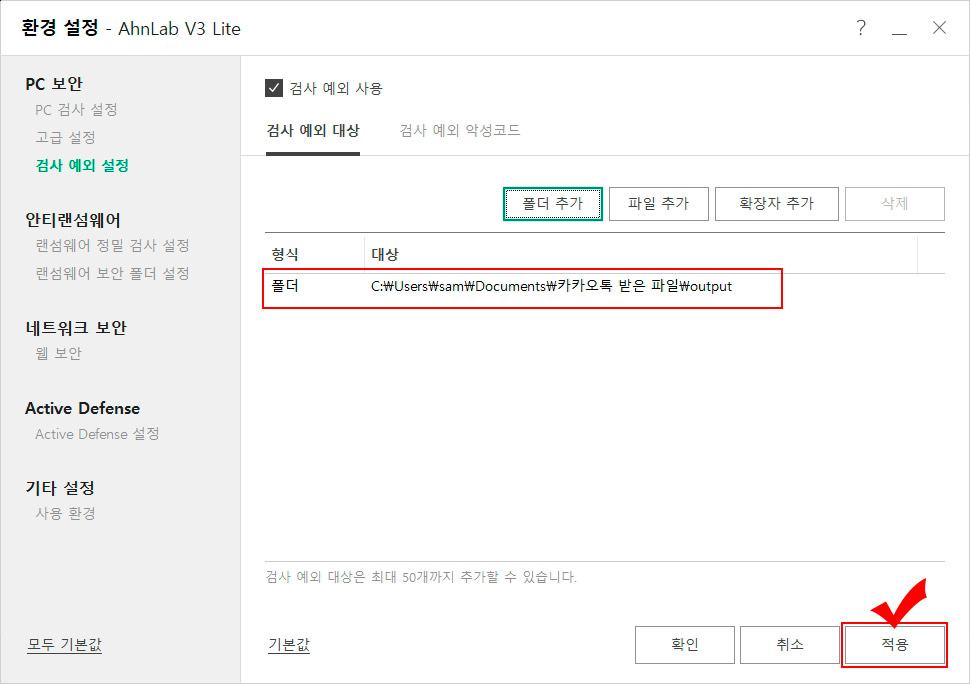This screenshot has width=970, height=684.
Task: Click the 기본값 link
Action: pyautogui.click(x=289, y=644)
